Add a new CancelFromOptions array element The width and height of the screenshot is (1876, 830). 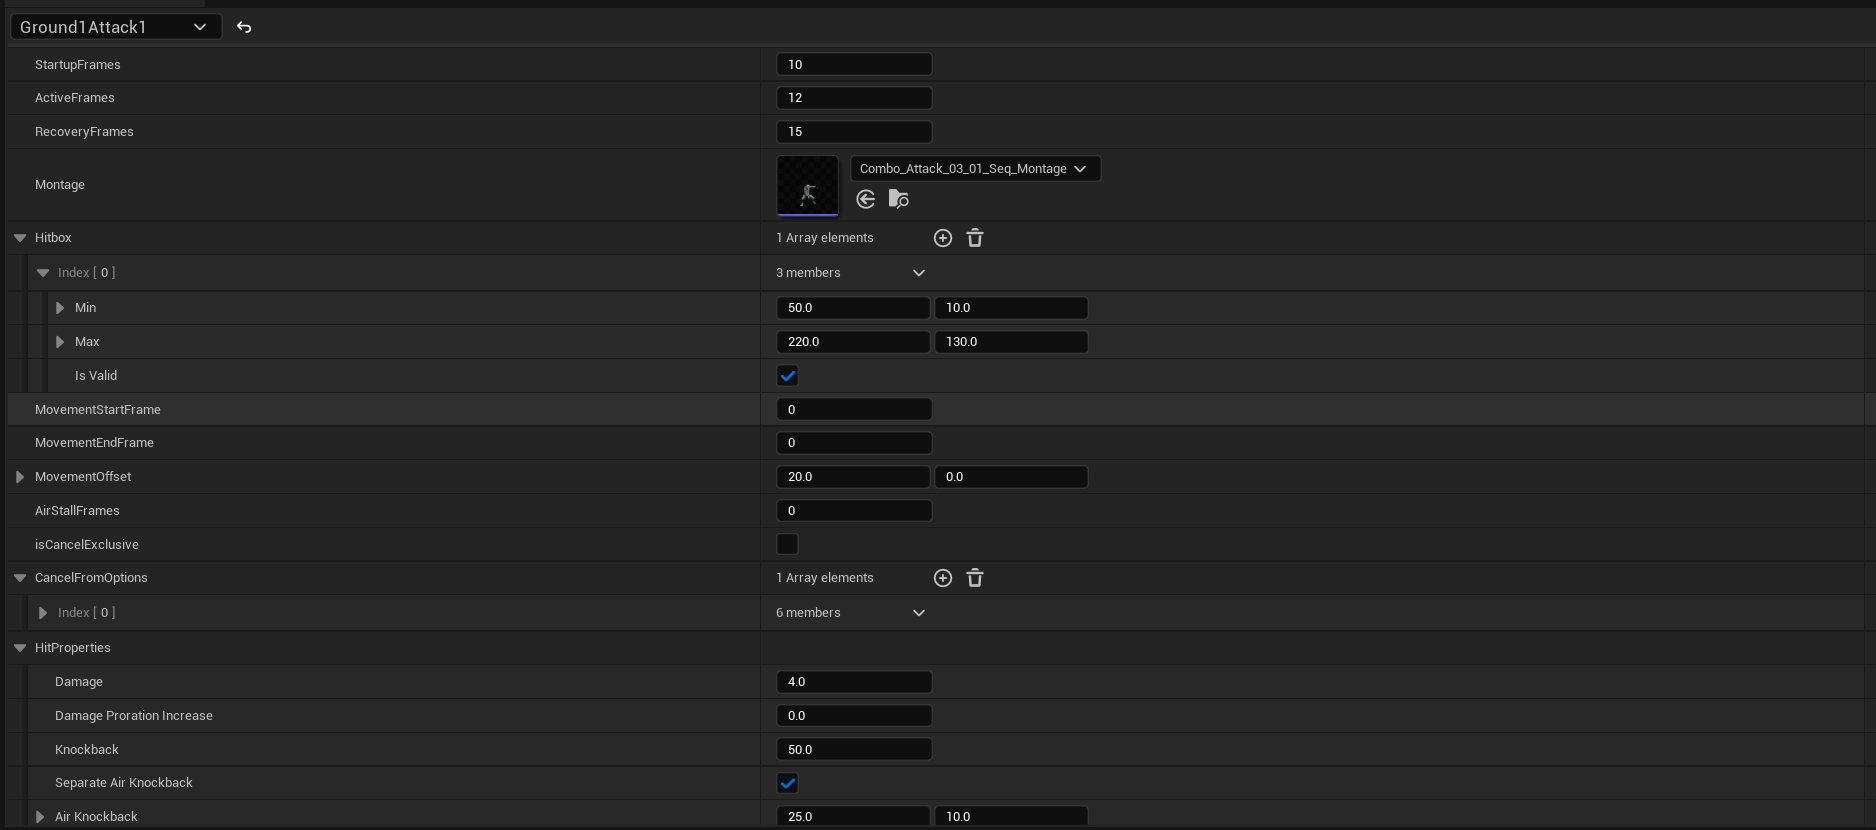(x=942, y=578)
